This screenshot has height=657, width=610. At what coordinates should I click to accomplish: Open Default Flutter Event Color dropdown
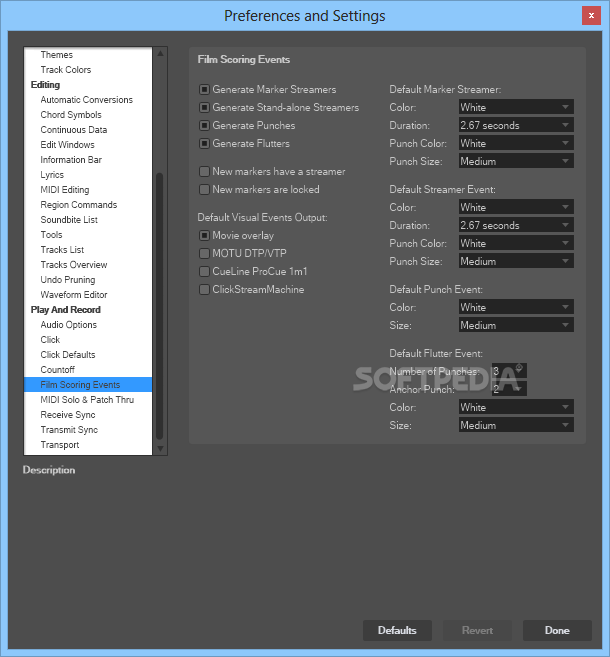click(516, 407)
